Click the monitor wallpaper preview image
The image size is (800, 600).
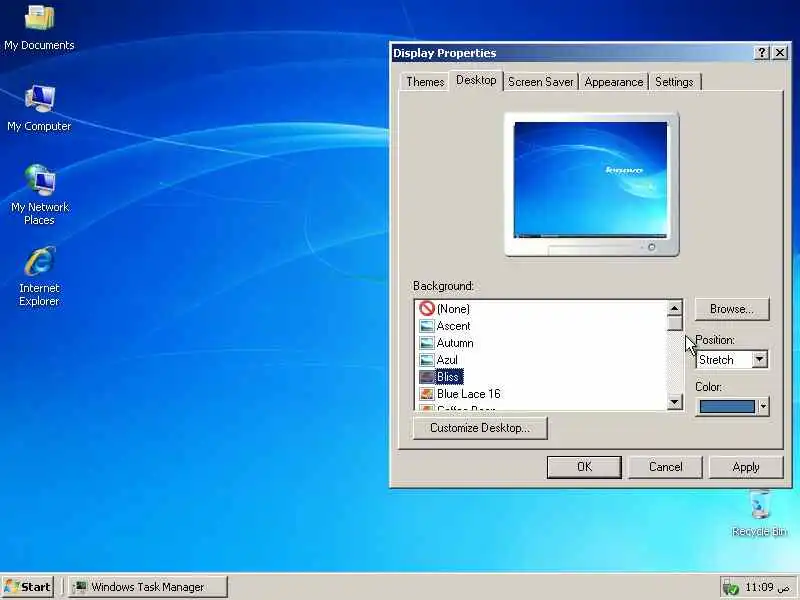[590, 180]
